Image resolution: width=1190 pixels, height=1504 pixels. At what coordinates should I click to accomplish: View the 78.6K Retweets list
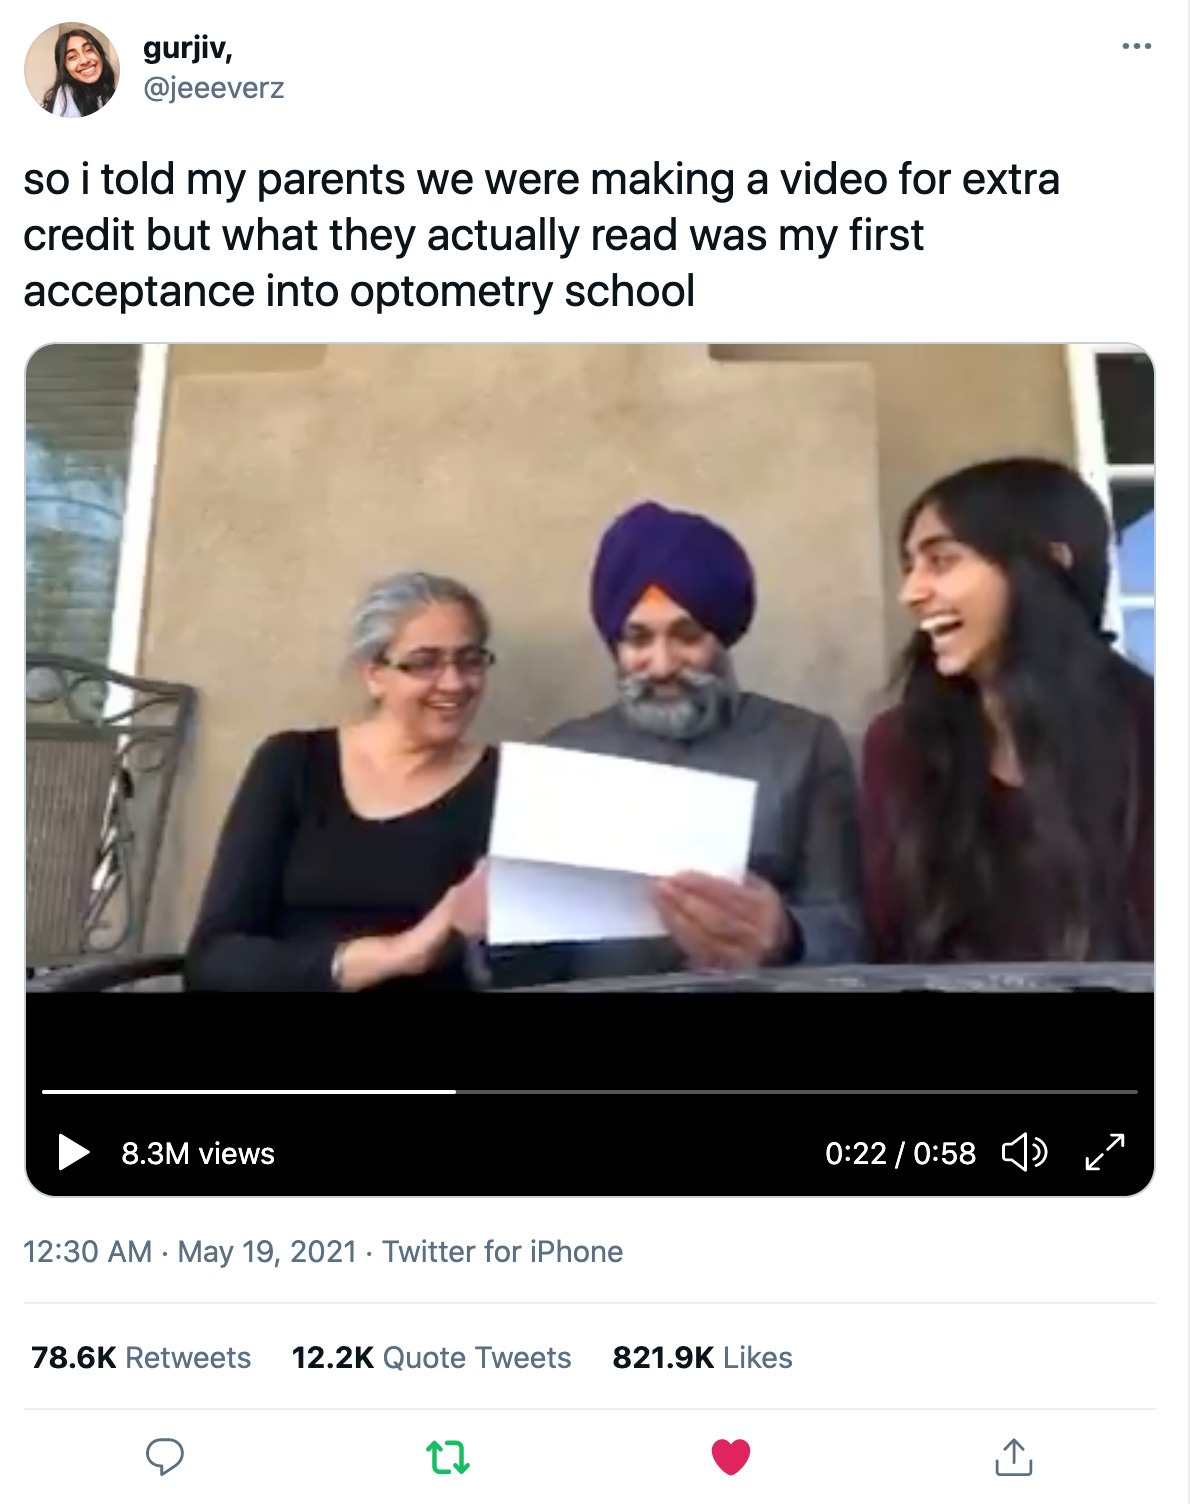[x=141, y=1357]
